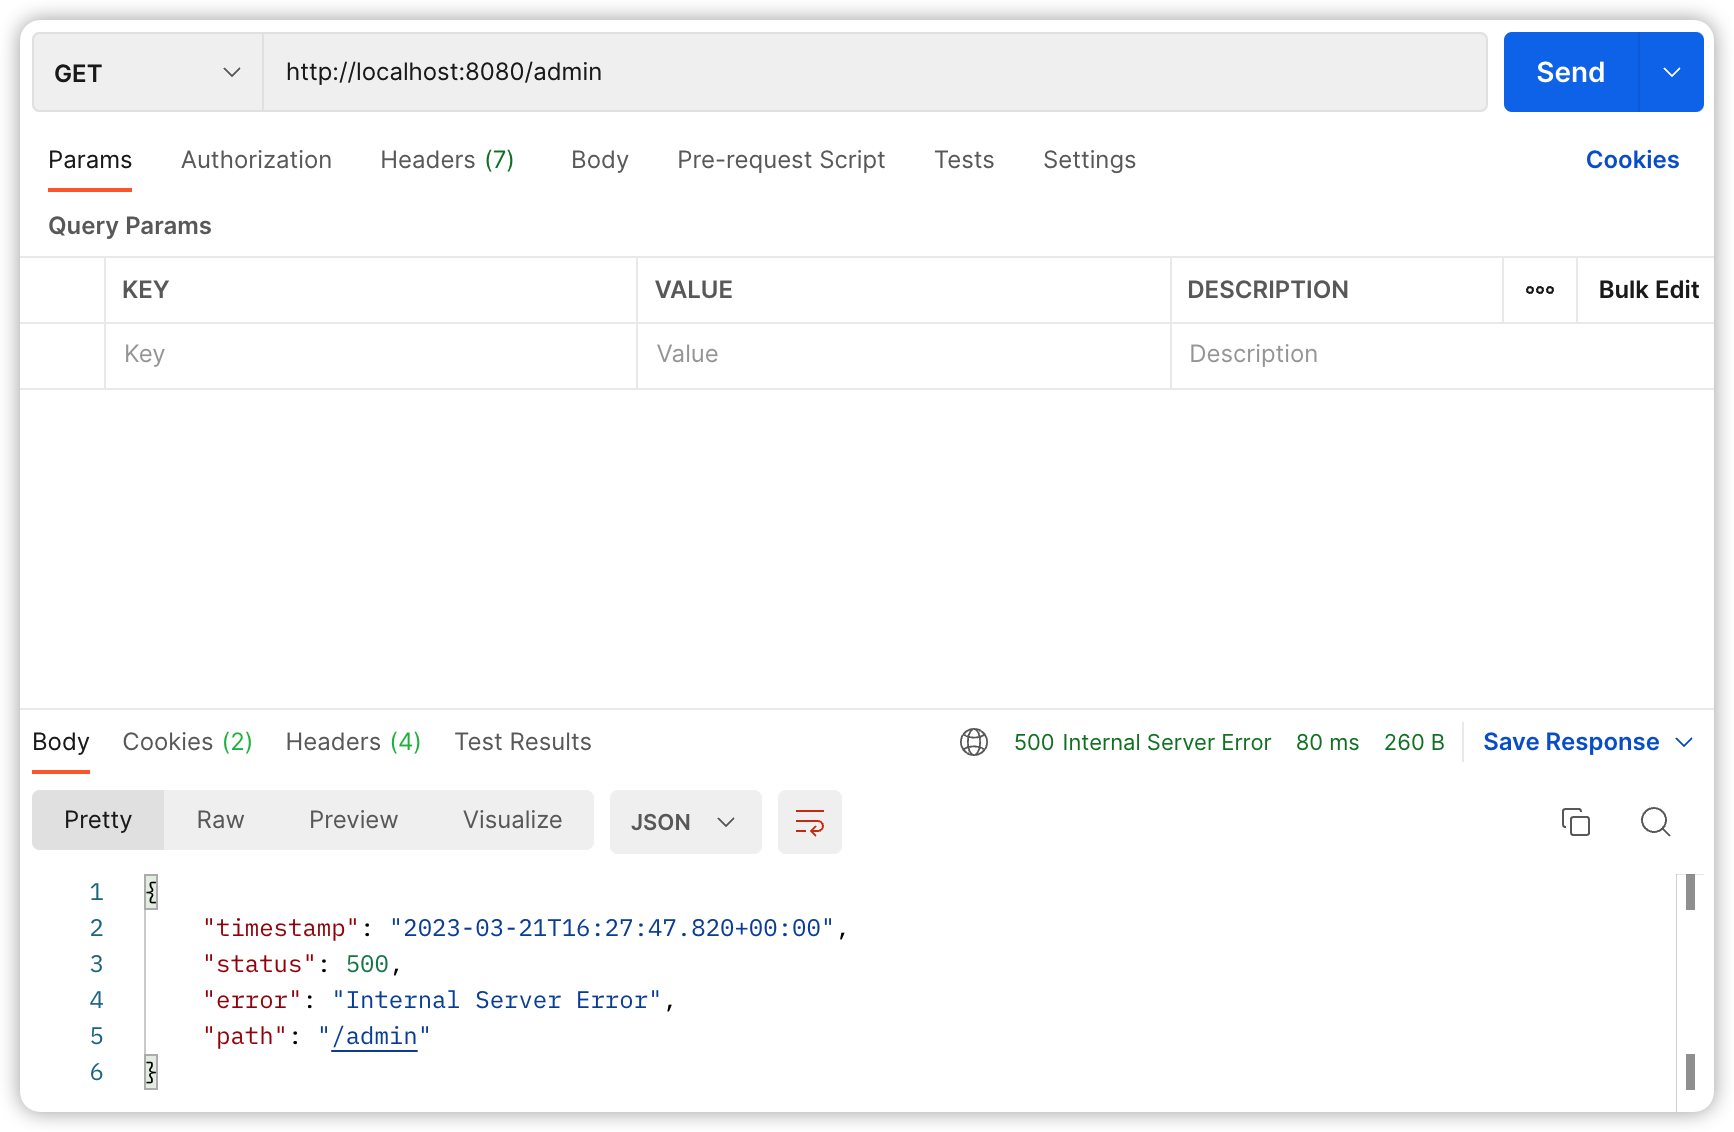Click the request URL field

[875, 72]
